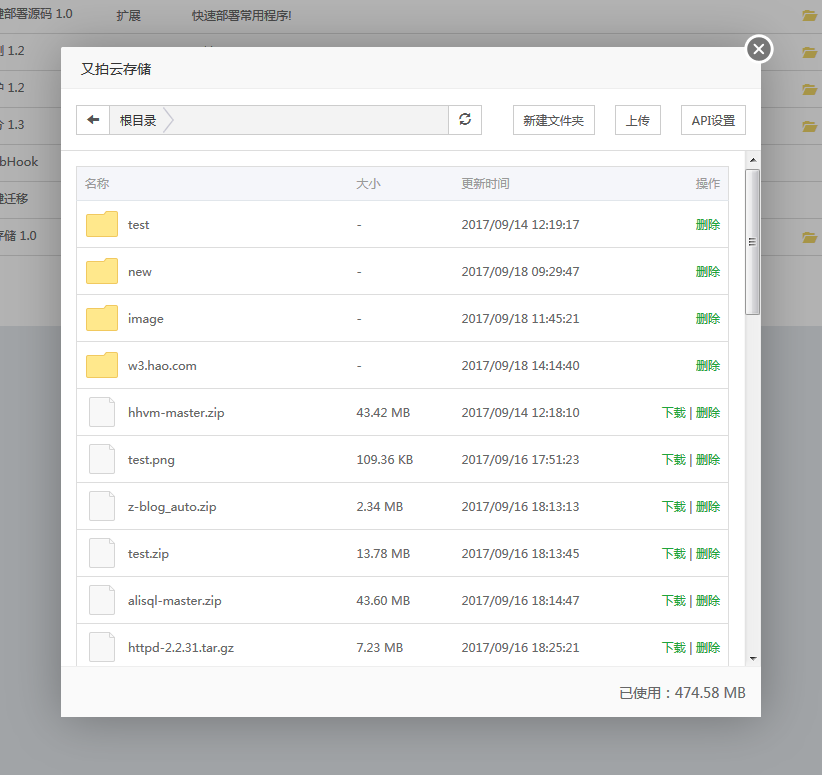Open the image folder icon

pyautogui.click(x=102, y=319)
